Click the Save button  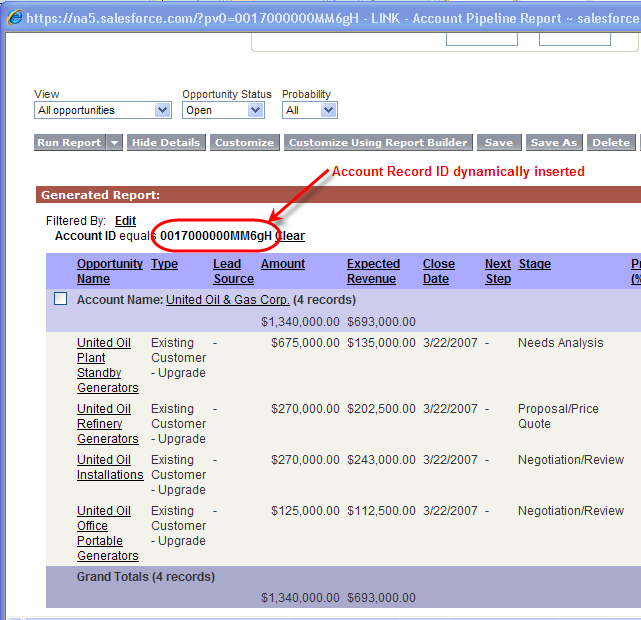coord(499,143)
